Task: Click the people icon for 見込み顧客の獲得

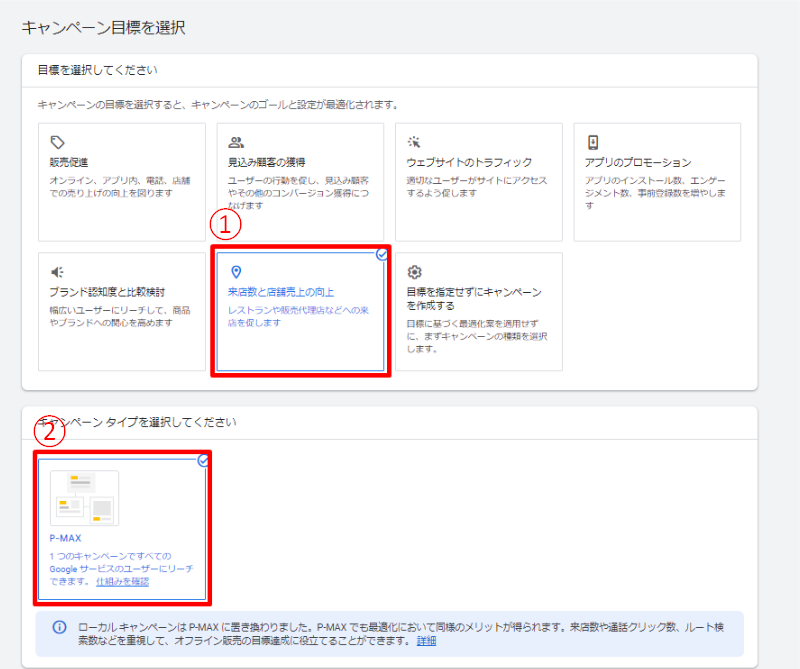Action: pos(236,142)
